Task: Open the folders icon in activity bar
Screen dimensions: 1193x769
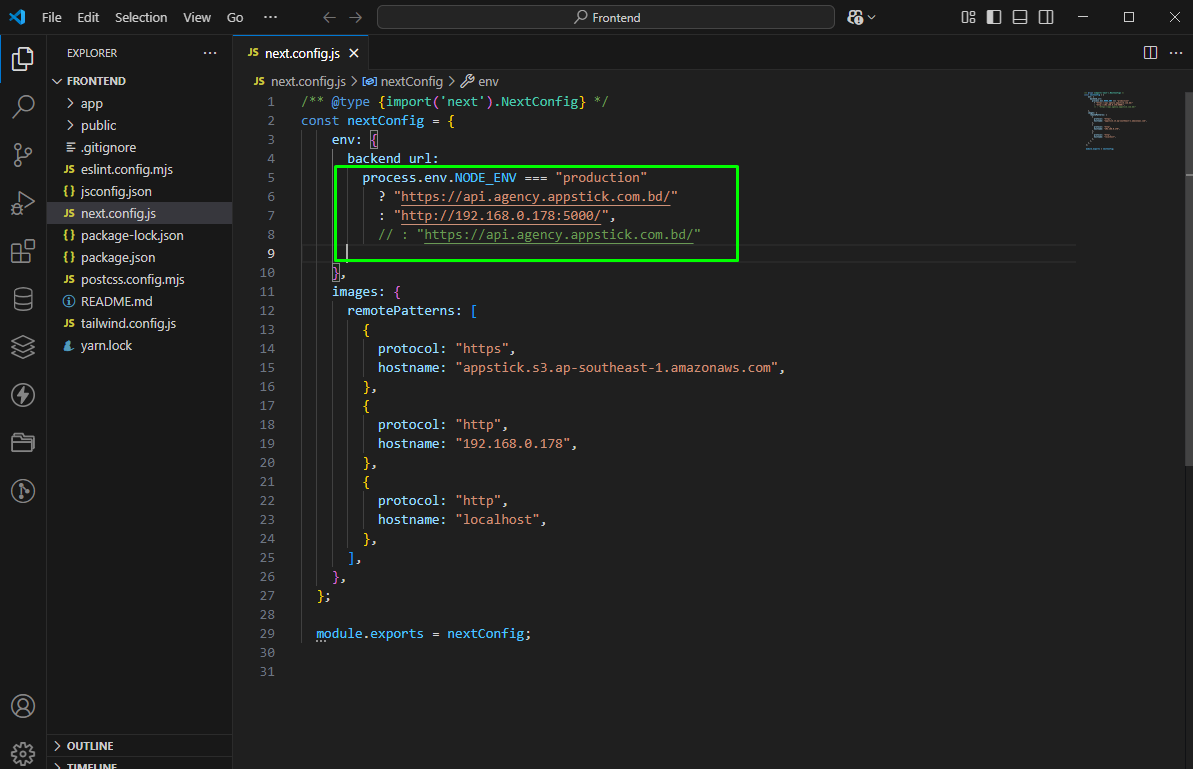Action: pyautogui.click(x=23, y=443)
